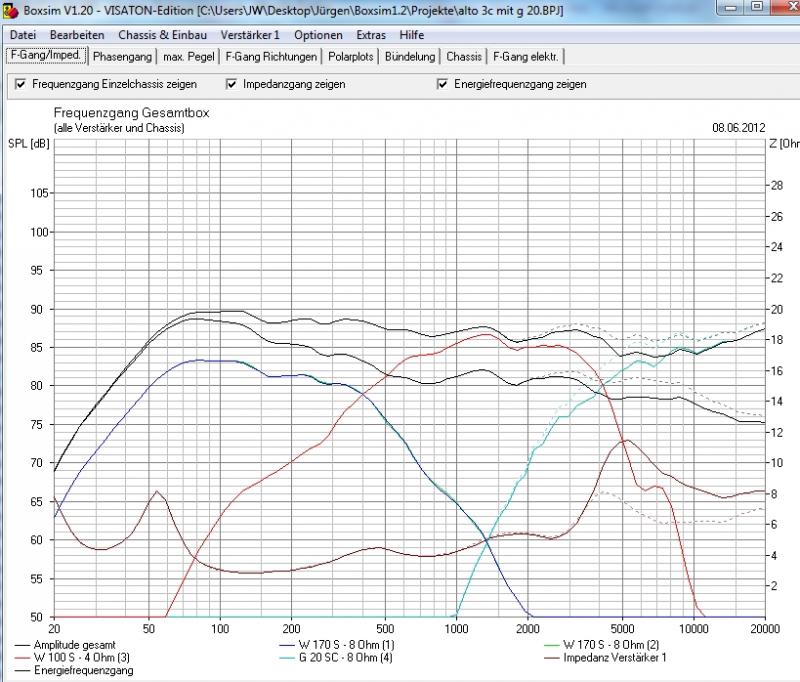Open the Hilfe menu
This screenshot has width=800, height=682.
click(412, 35)
